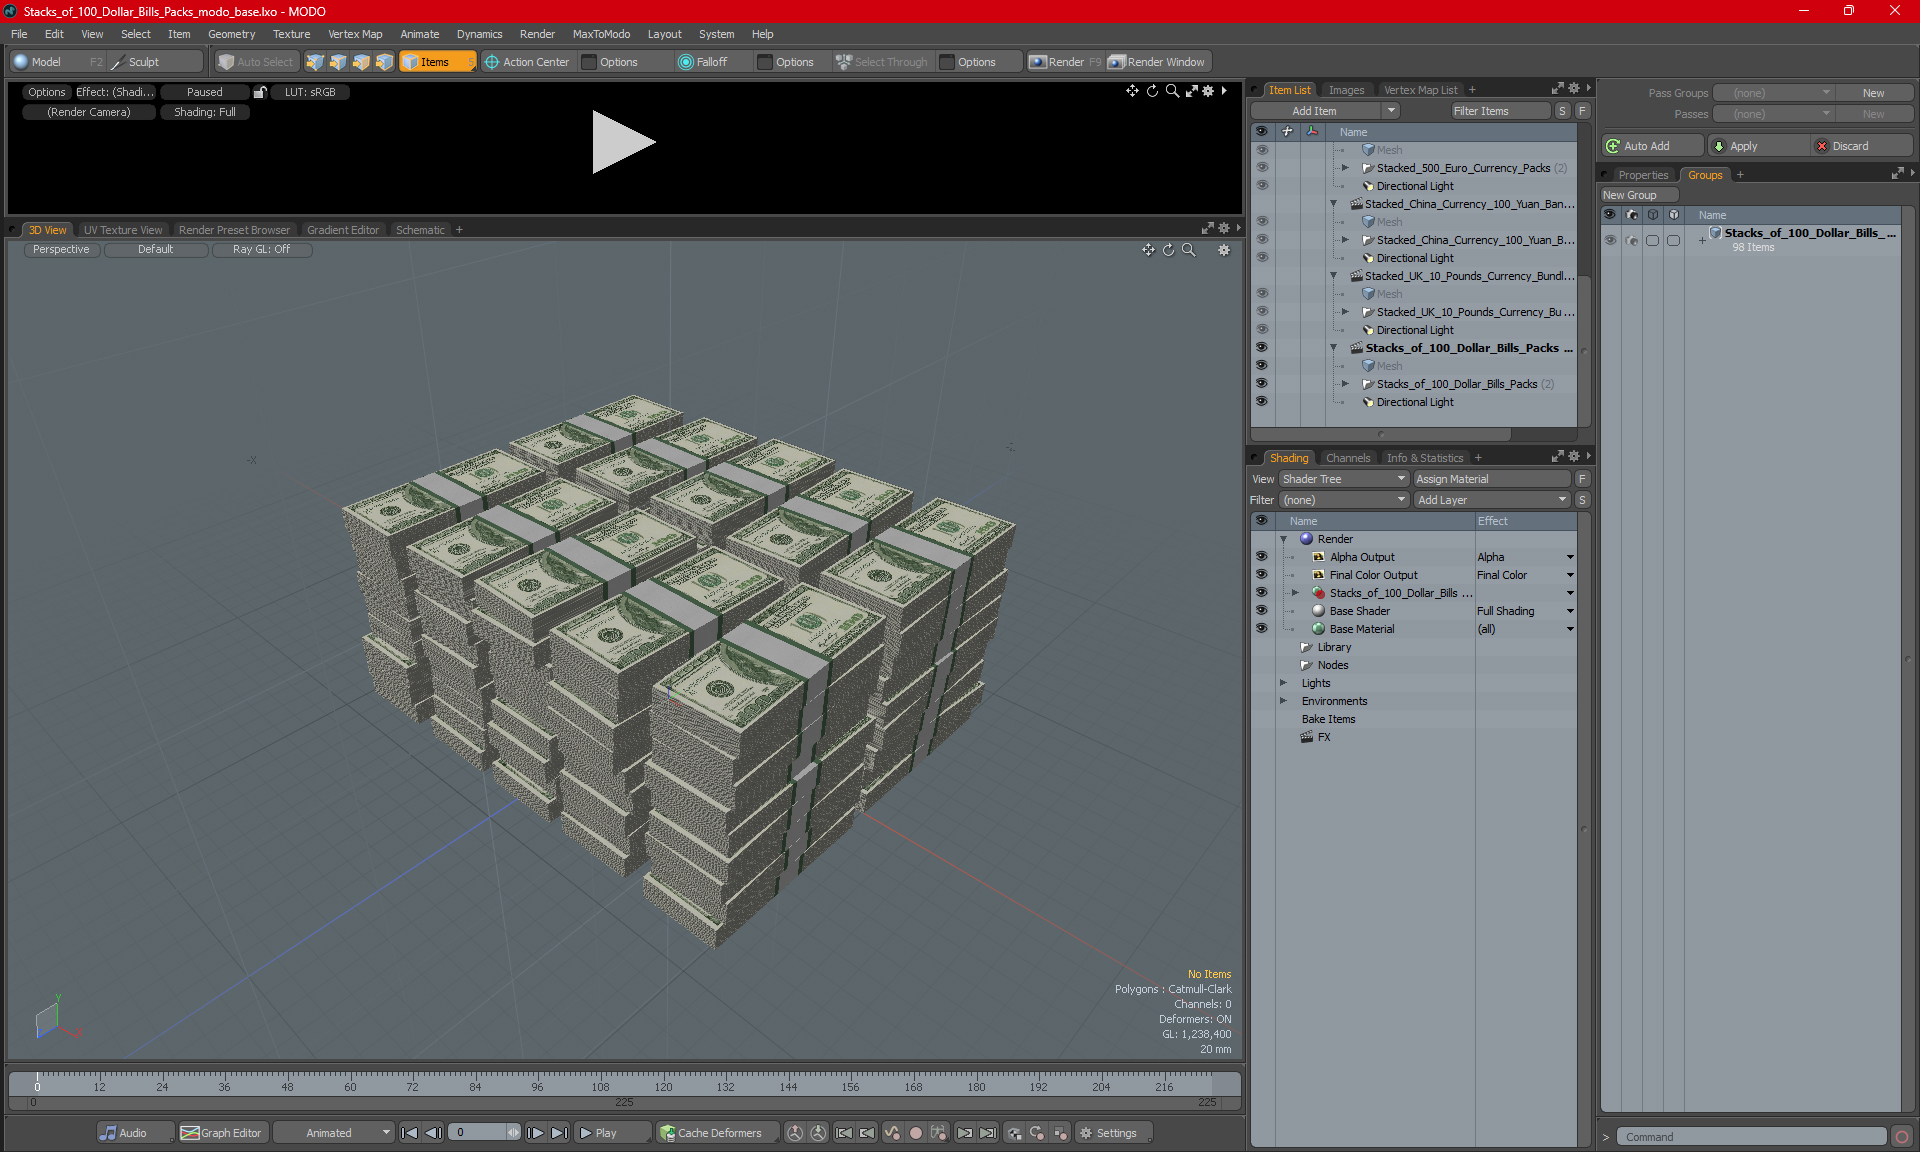Open preview panel gear settings
Viewport: 1920px width, 1152px height.
(1208, 91)
